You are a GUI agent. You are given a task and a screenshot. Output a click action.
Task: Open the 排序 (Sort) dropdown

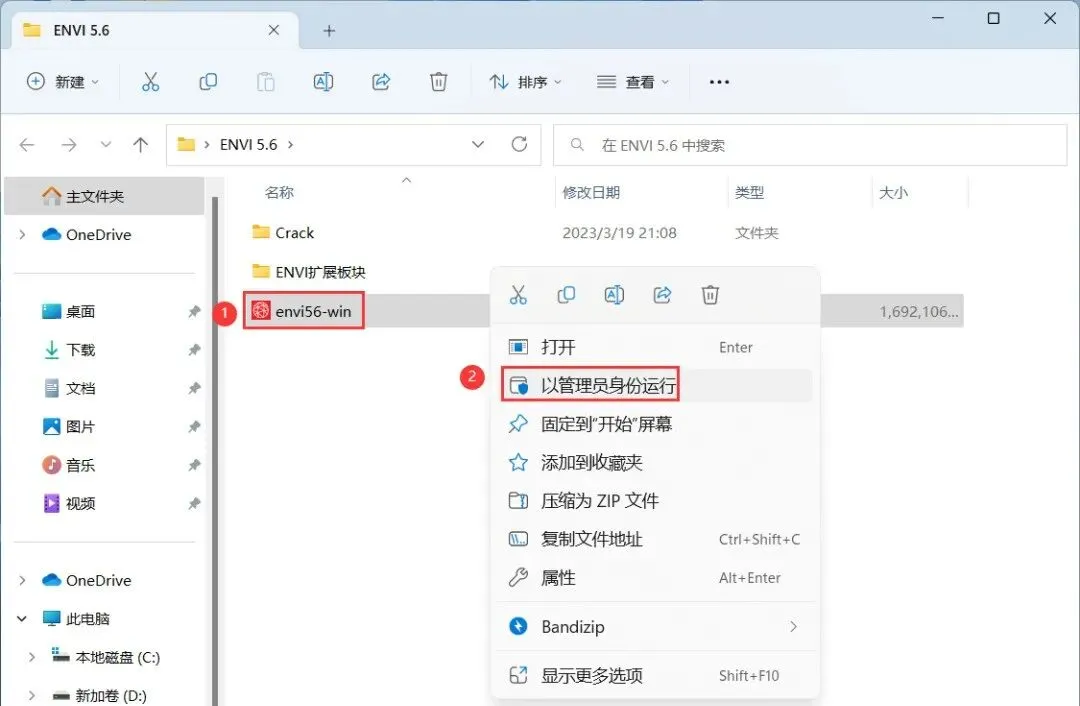pos(526,82)
